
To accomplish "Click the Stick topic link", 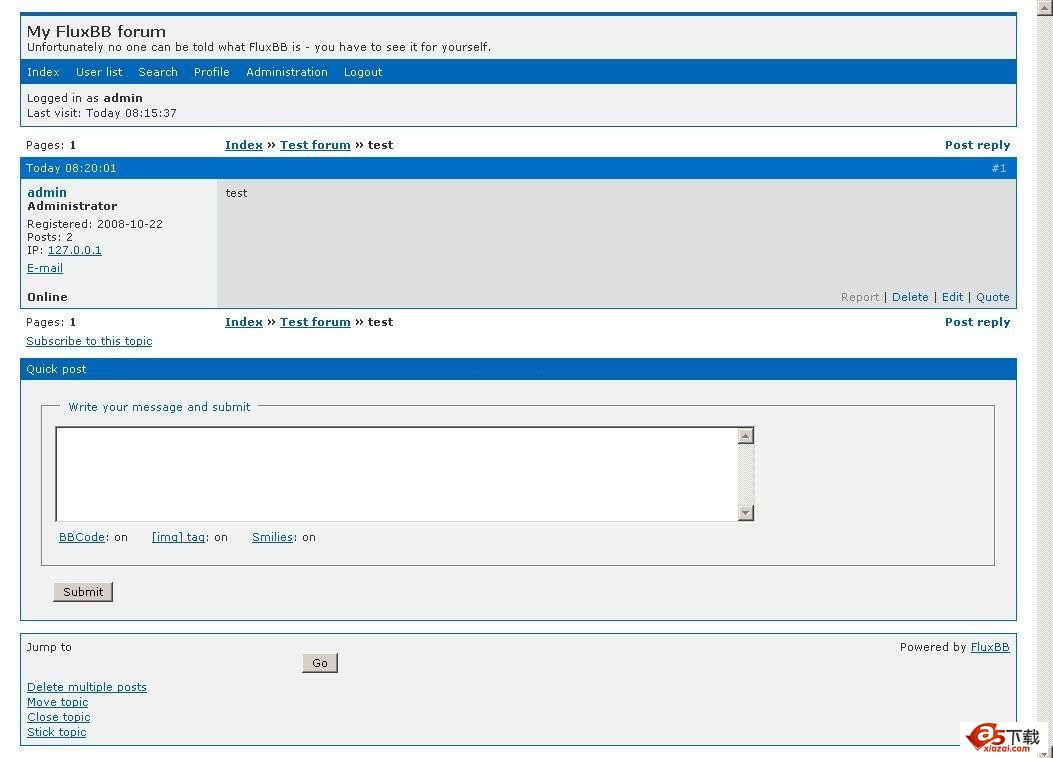I will point(56,732).
